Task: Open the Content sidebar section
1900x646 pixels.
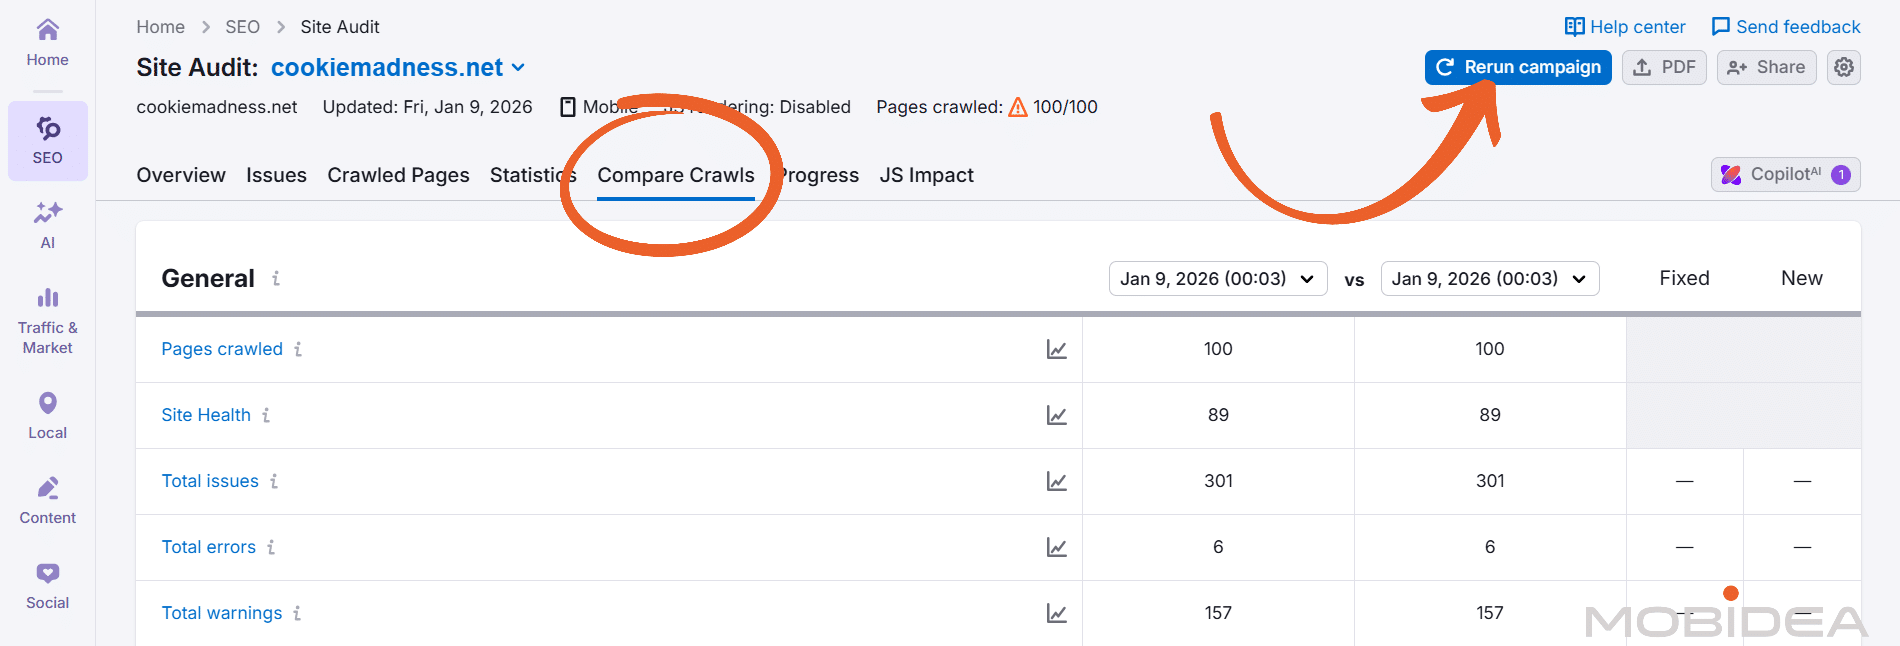Action: 47,501
